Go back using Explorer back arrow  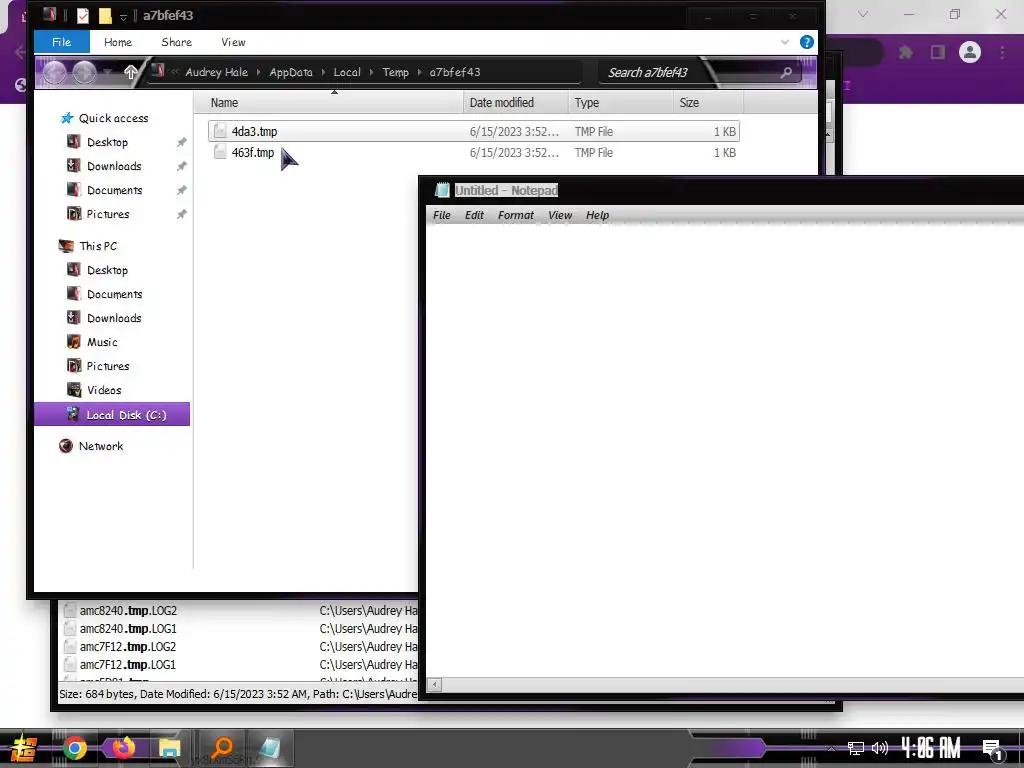(54, 72)
